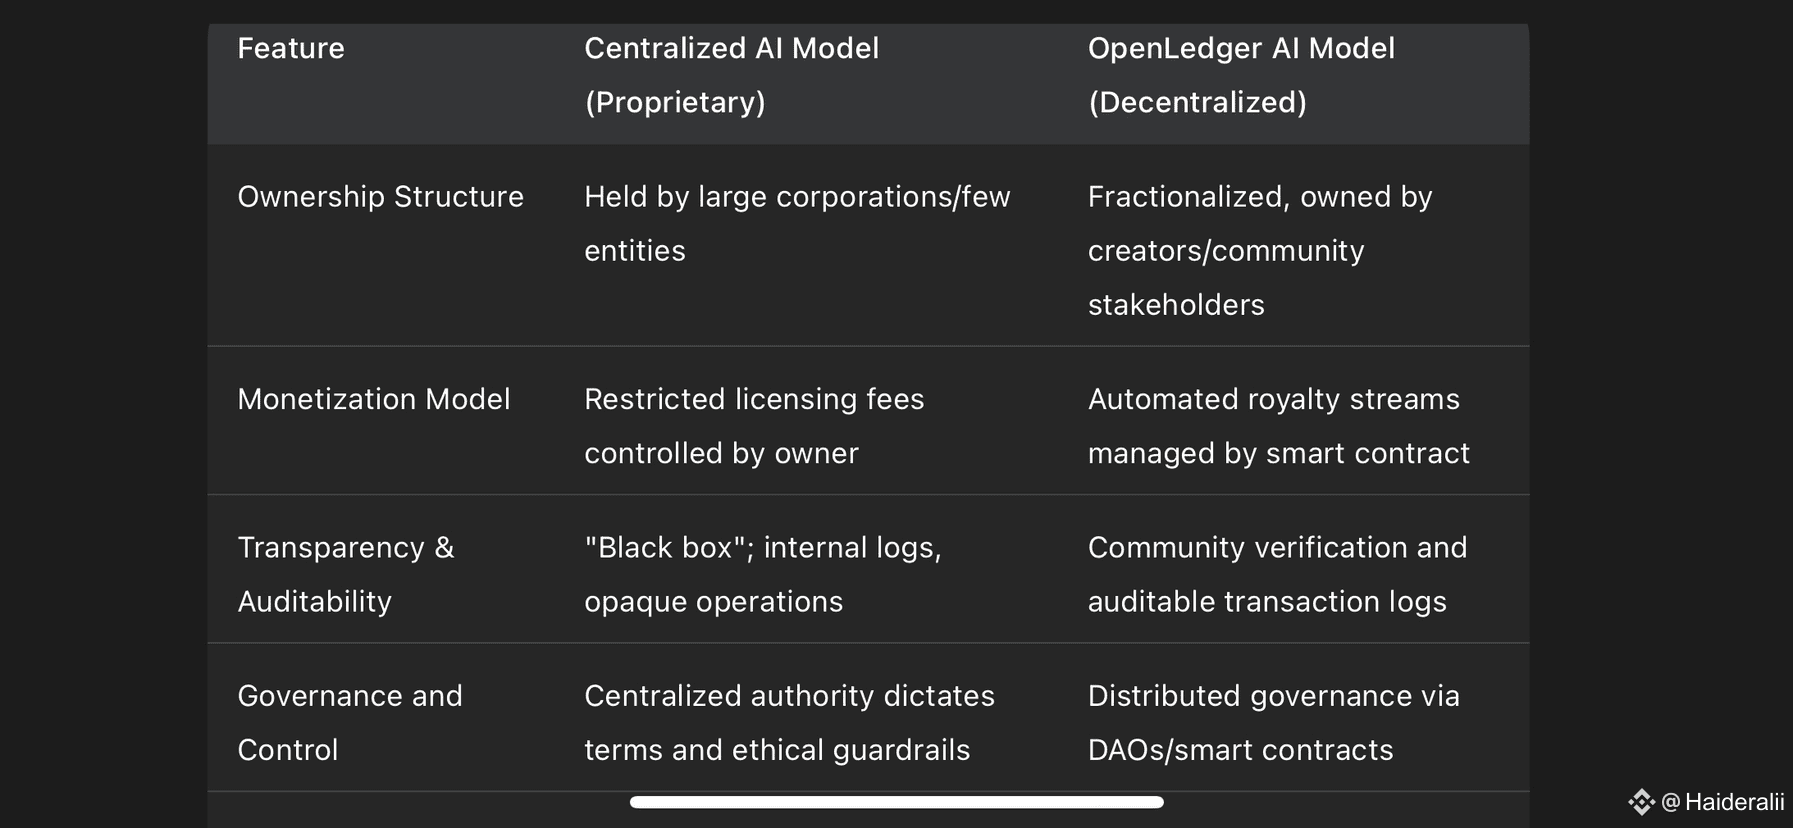Image resolution: width=1793 pixels, height=828 pixels.
Task: Click the Ownership Structure row label
Action: point(380,196)
